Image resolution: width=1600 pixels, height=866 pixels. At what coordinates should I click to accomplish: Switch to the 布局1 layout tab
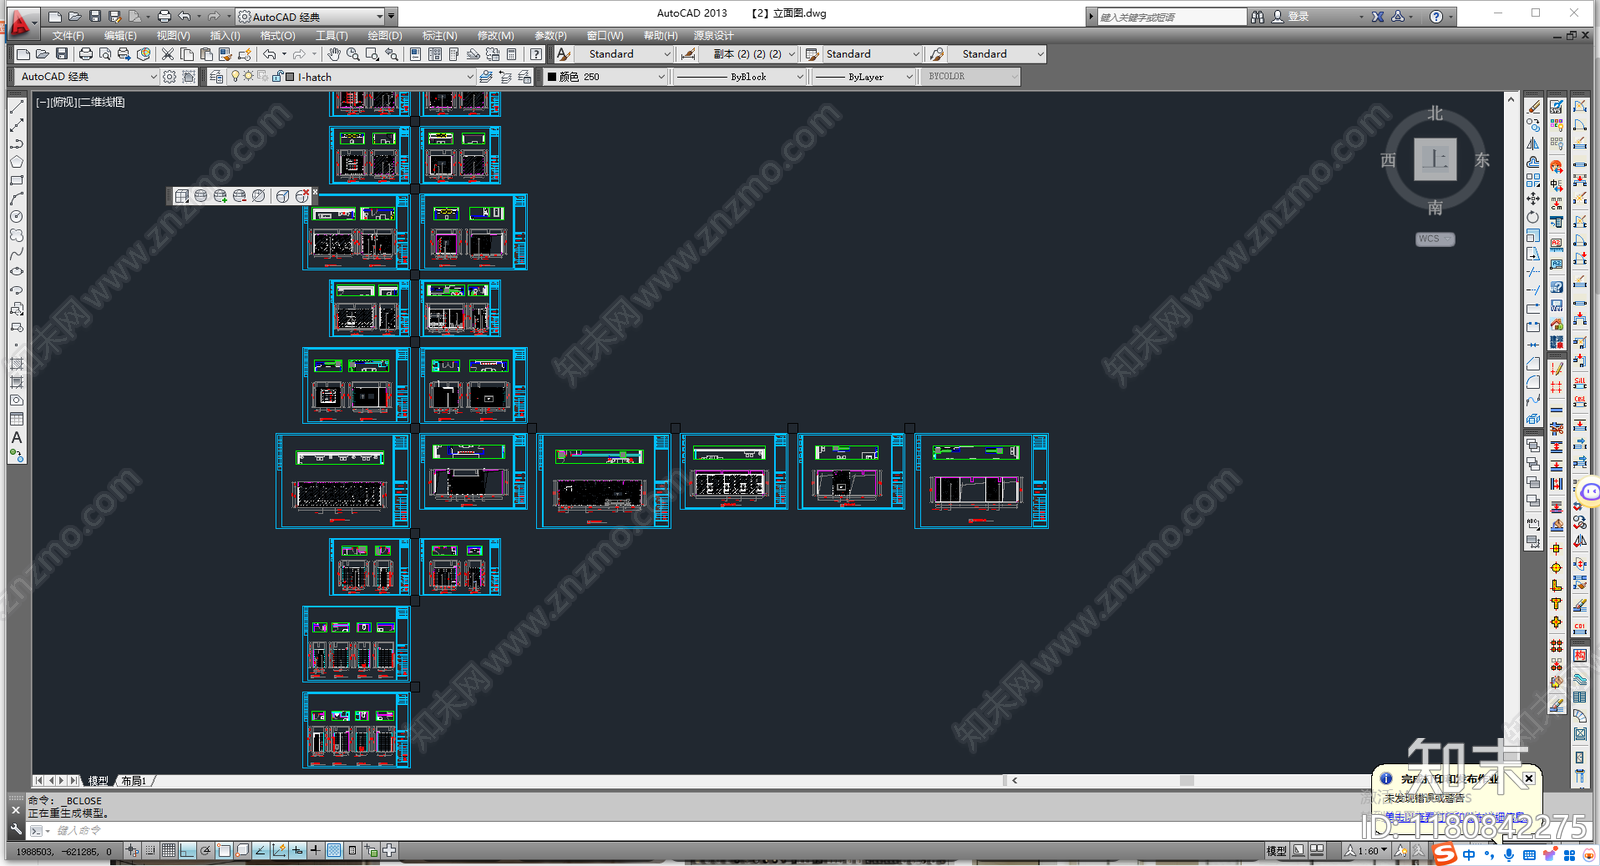[x=134, y=781]
